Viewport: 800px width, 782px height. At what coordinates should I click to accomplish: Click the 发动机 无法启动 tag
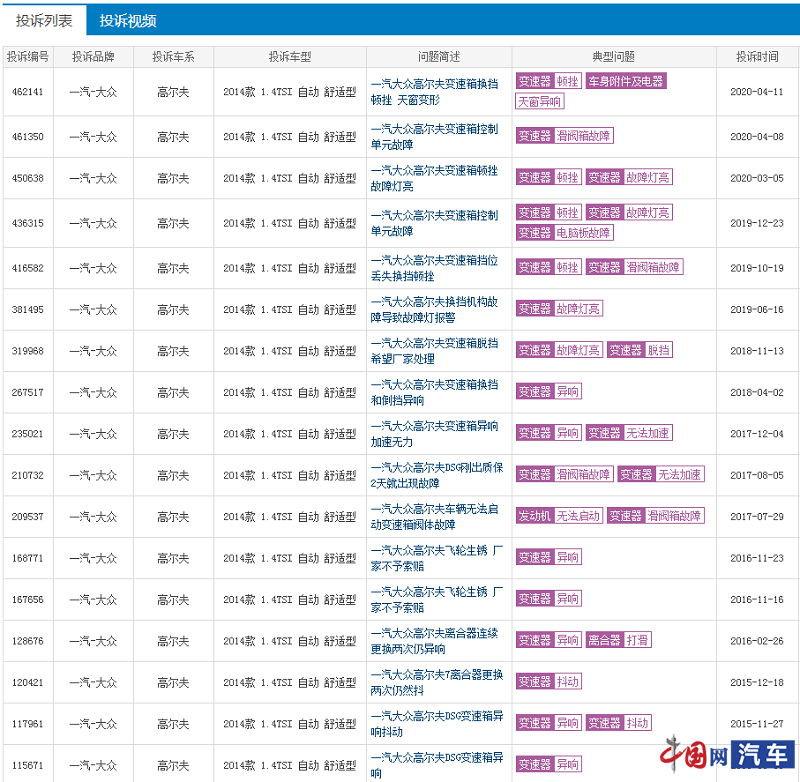pyautogui.click(x=559, y=516)
